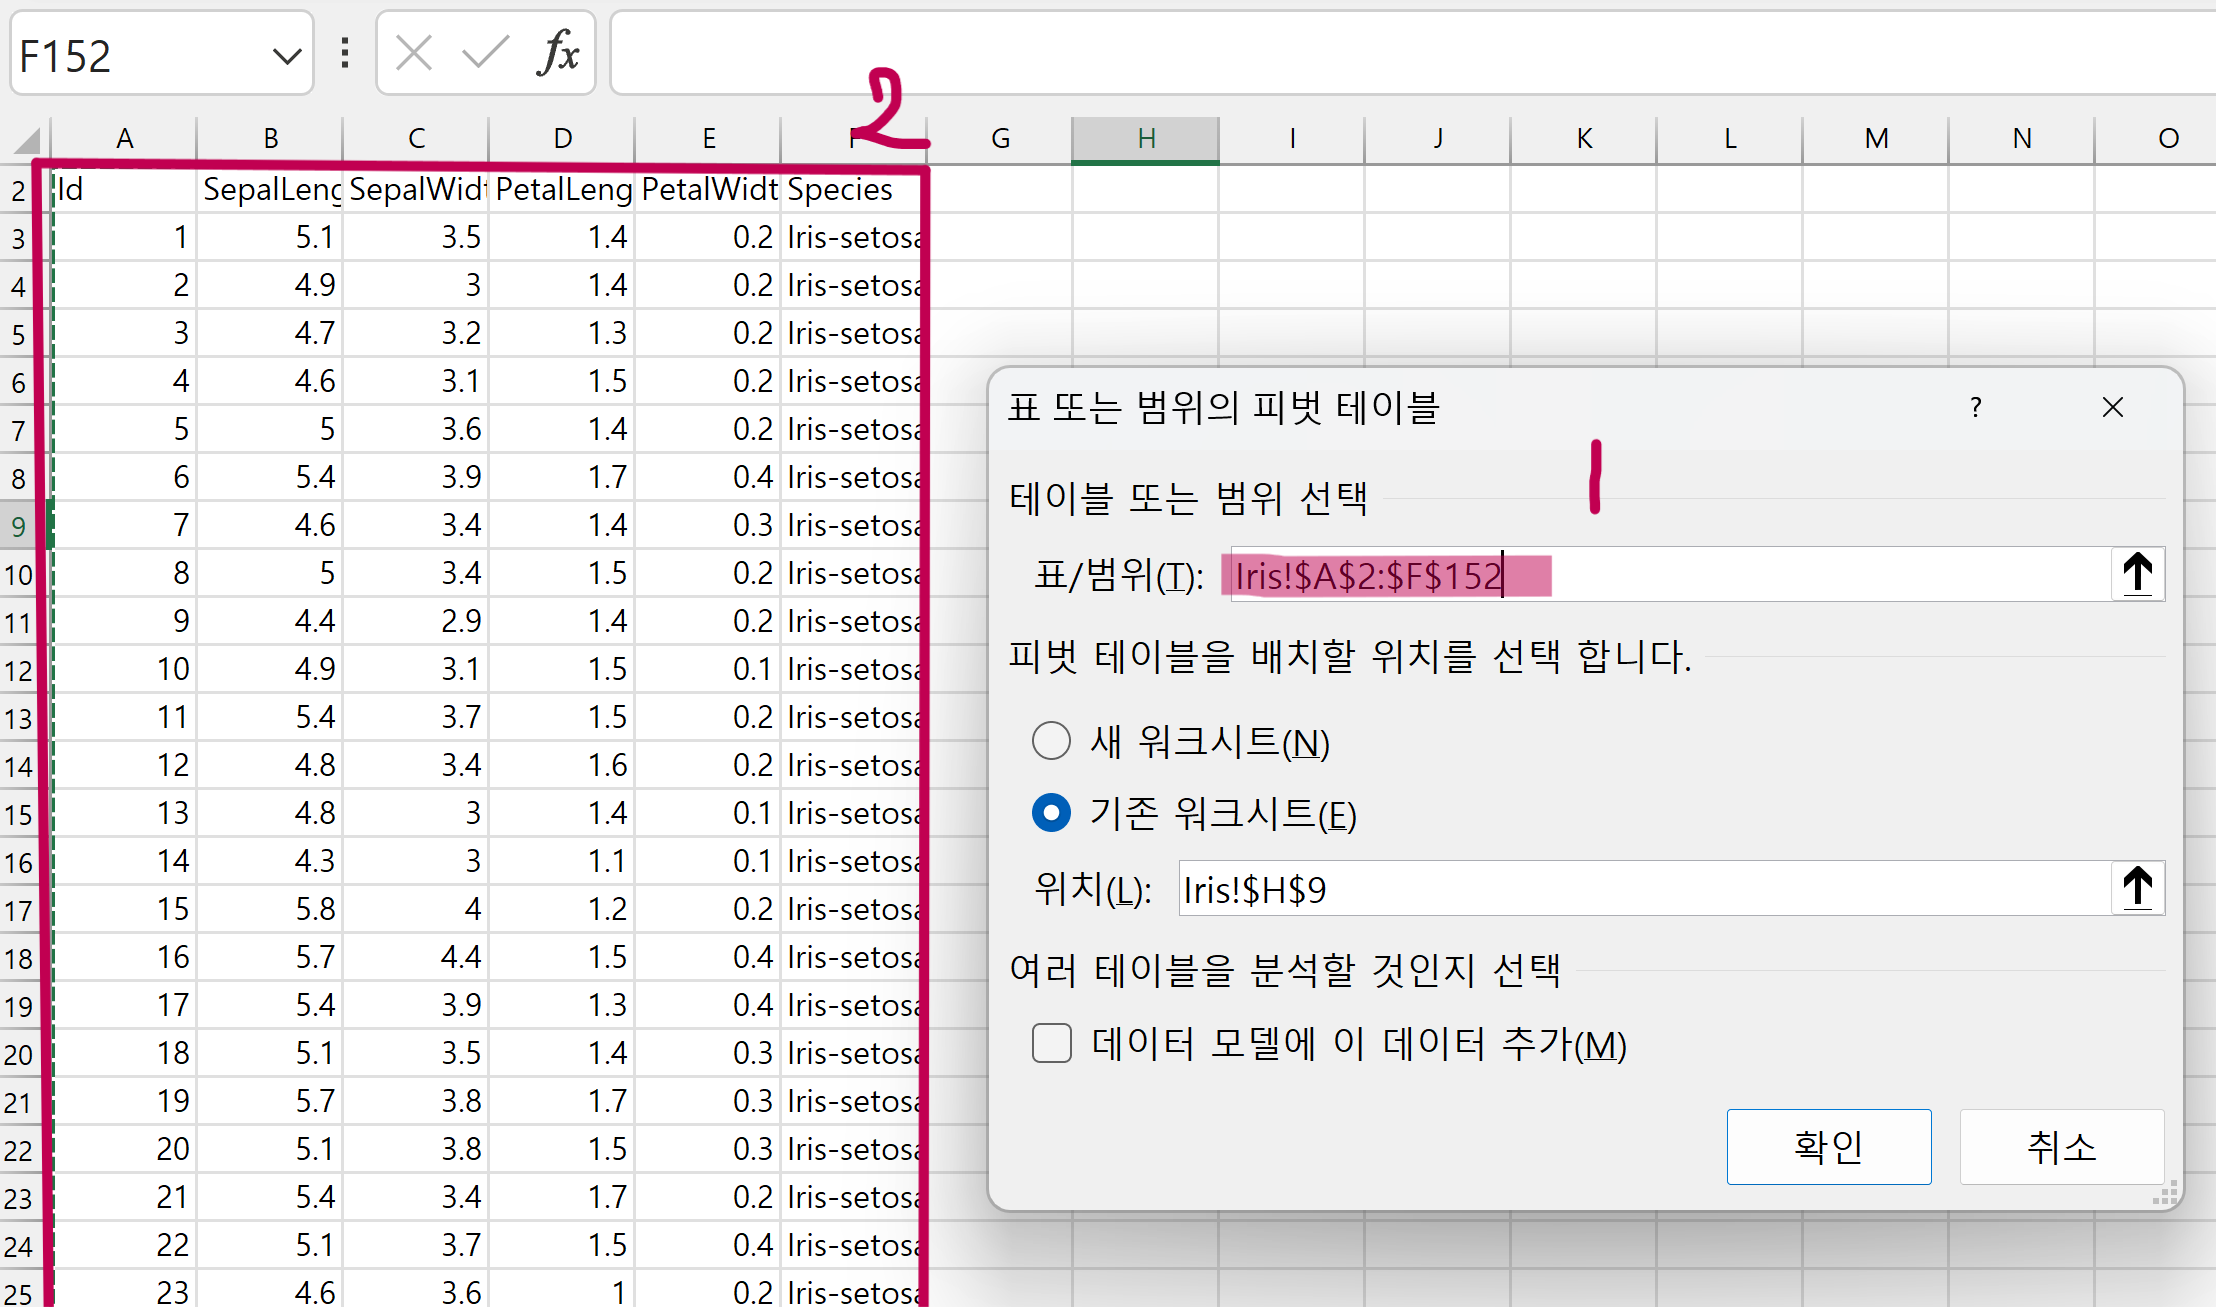This screenshot has height=1307, width=2216.
Task: Check 데이터 모델에 이 데이터 추가
Action: tap(1051, 1043)
